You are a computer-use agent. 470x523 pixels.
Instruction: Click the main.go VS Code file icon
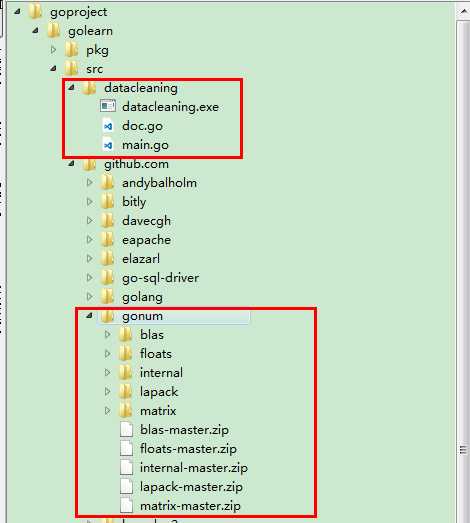point(108,145)
